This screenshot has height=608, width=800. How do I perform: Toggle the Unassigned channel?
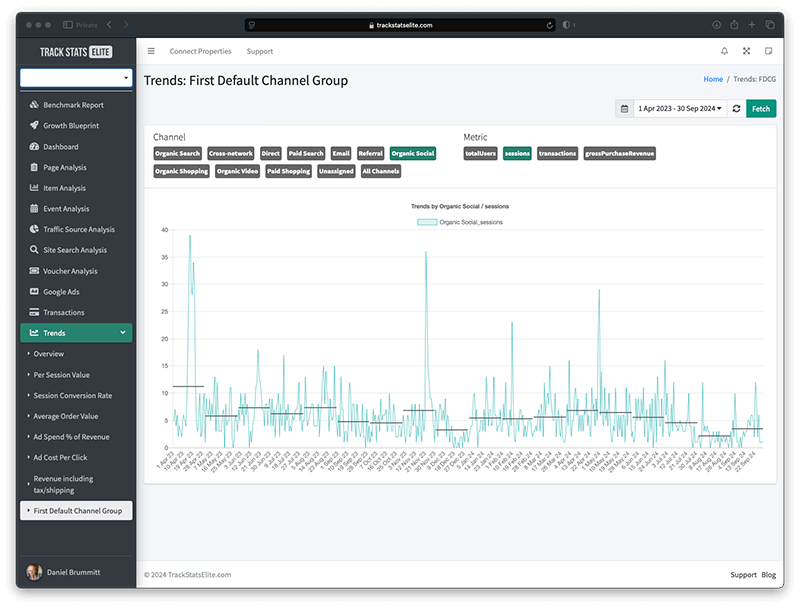[336, 171]
